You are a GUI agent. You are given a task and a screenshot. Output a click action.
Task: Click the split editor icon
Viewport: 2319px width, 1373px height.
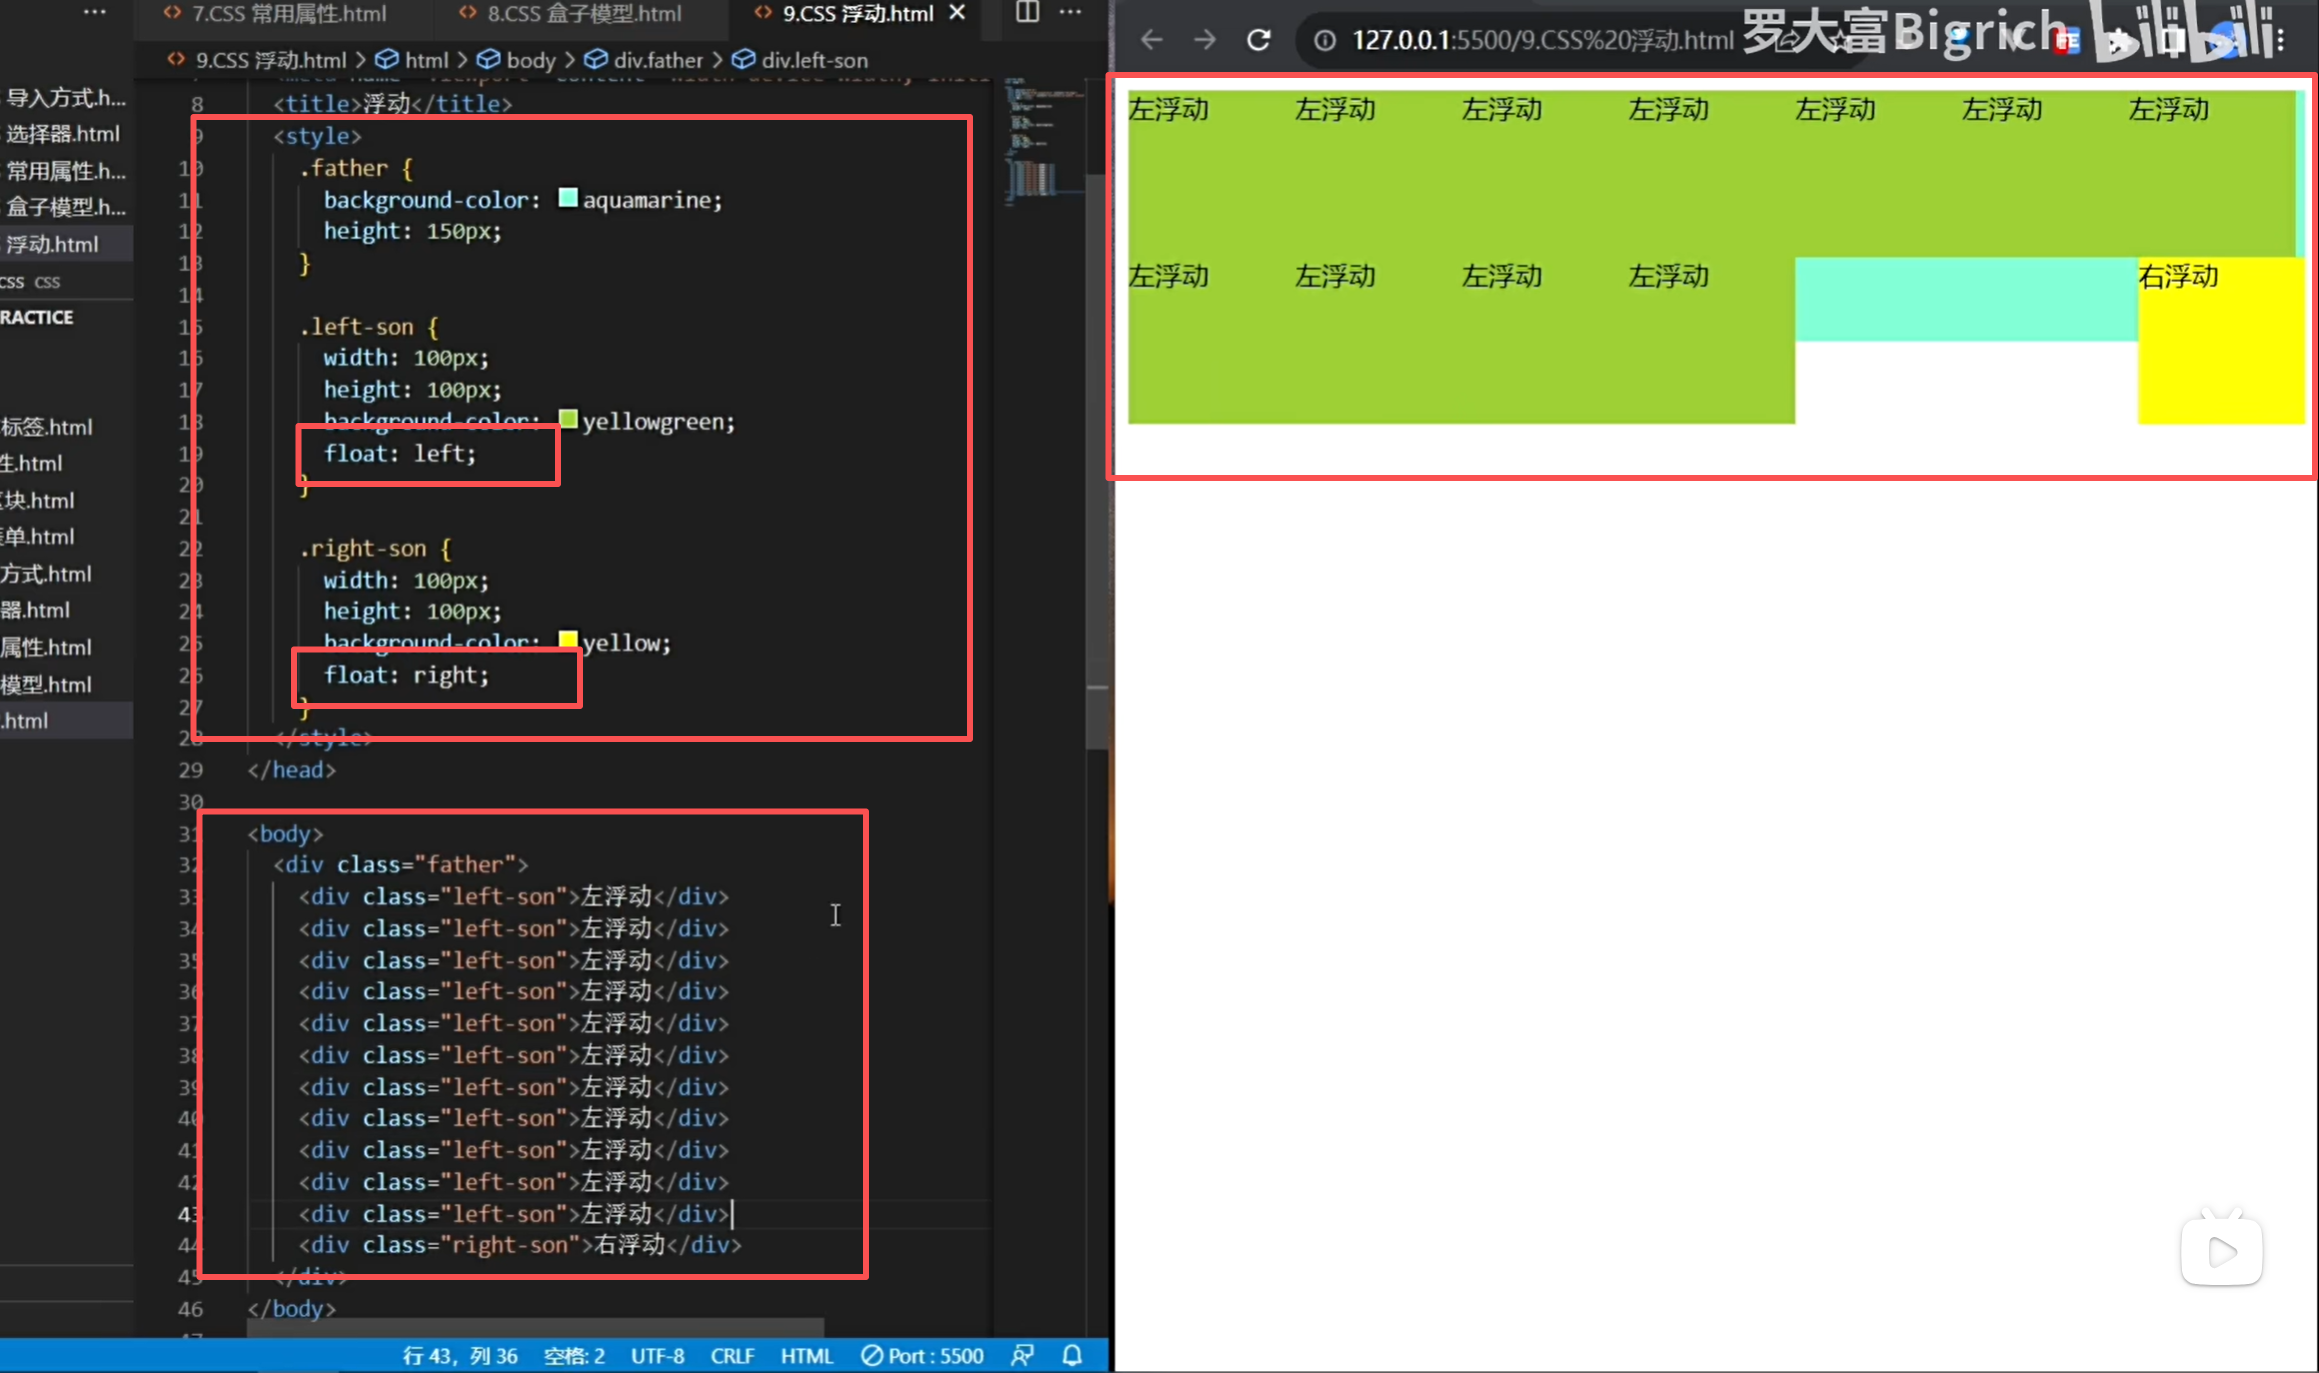tap(1027, 13)
